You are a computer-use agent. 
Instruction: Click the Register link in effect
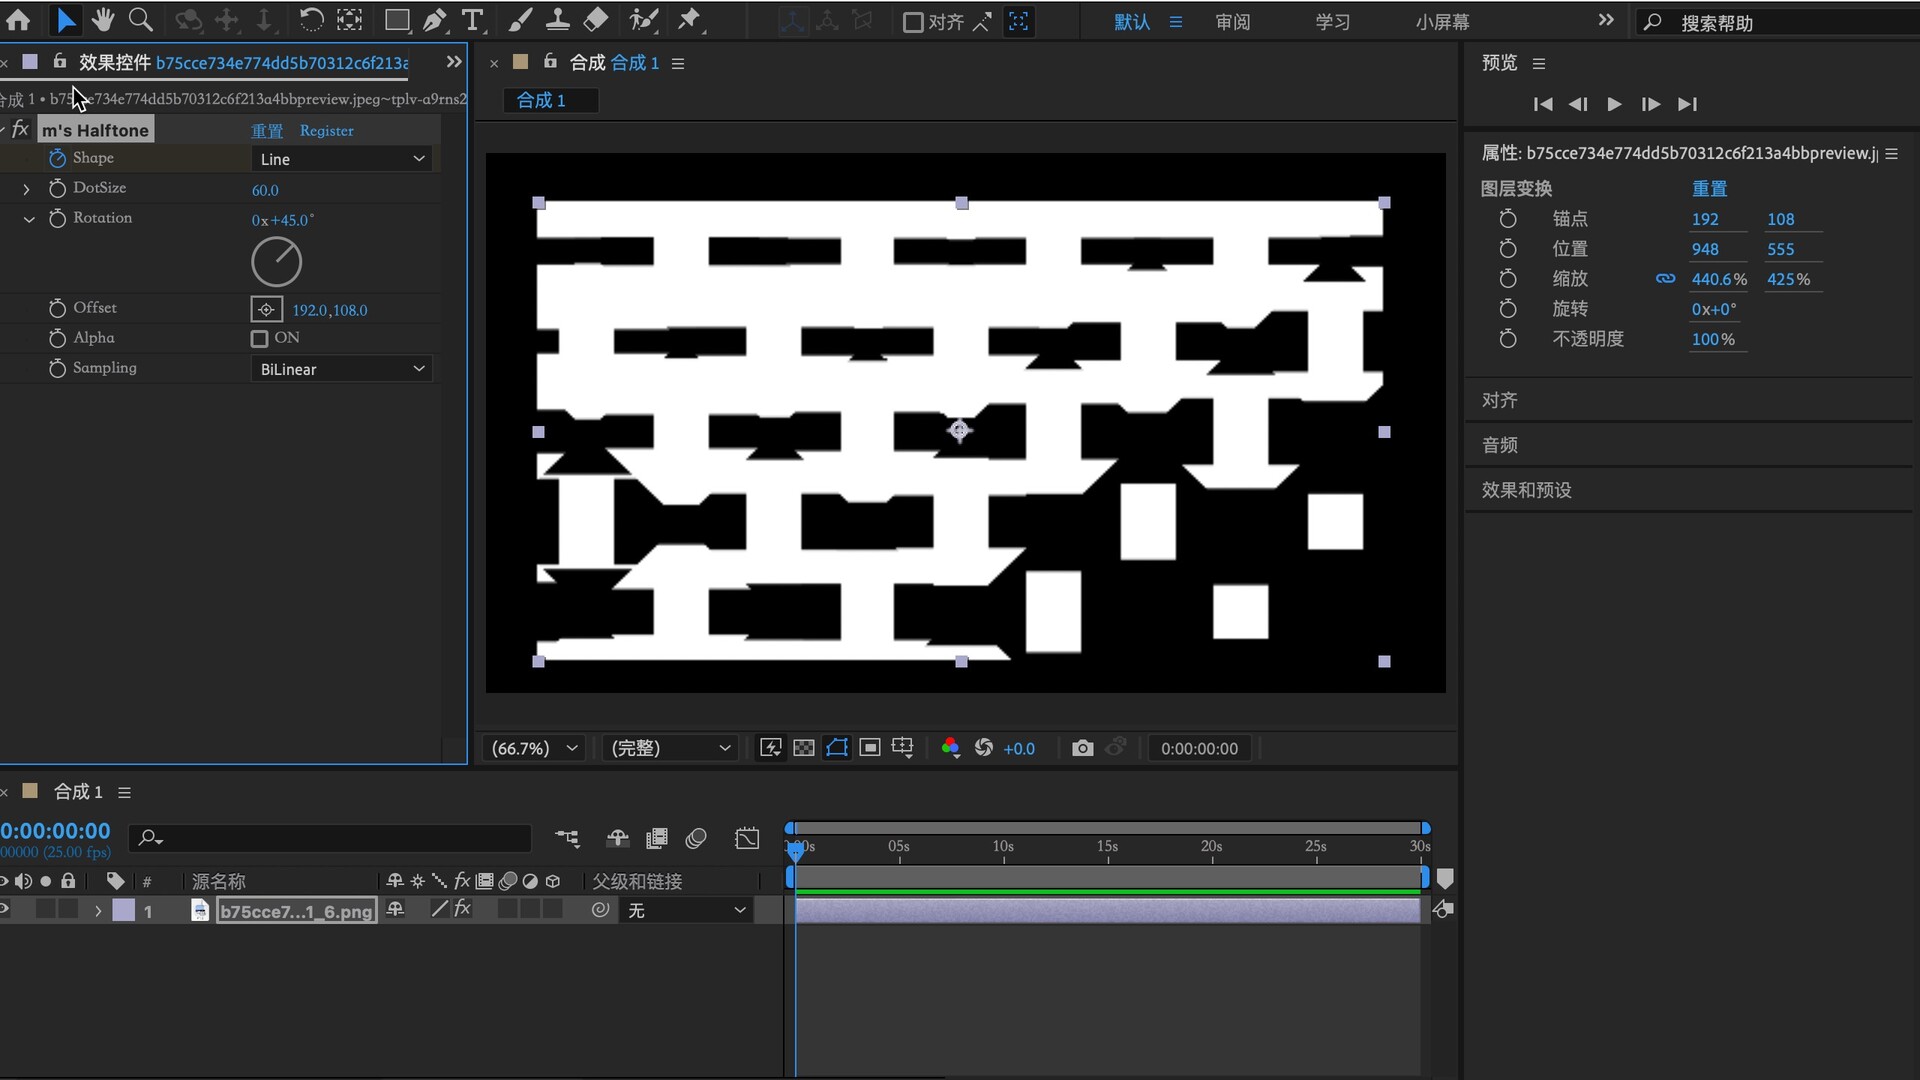click(326, 131)
